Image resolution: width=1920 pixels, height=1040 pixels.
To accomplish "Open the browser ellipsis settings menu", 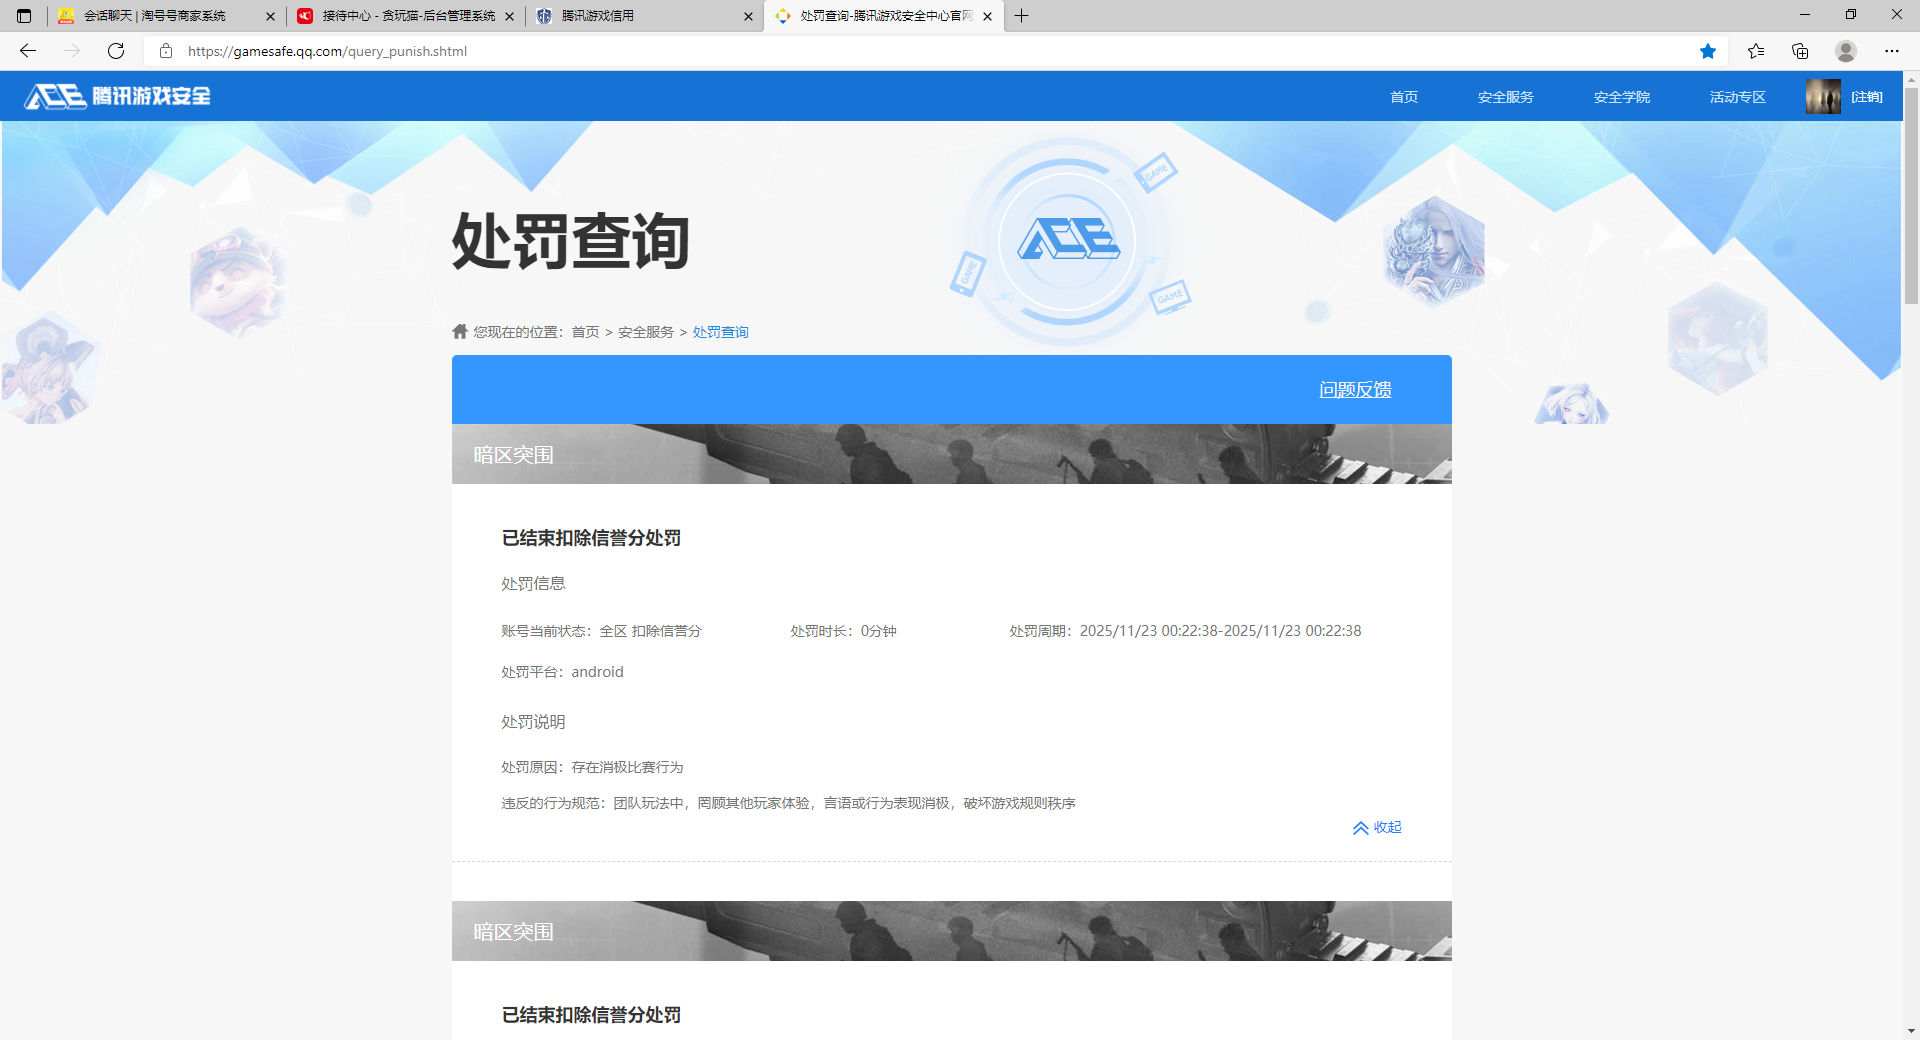I will [x=1892, y=51].
